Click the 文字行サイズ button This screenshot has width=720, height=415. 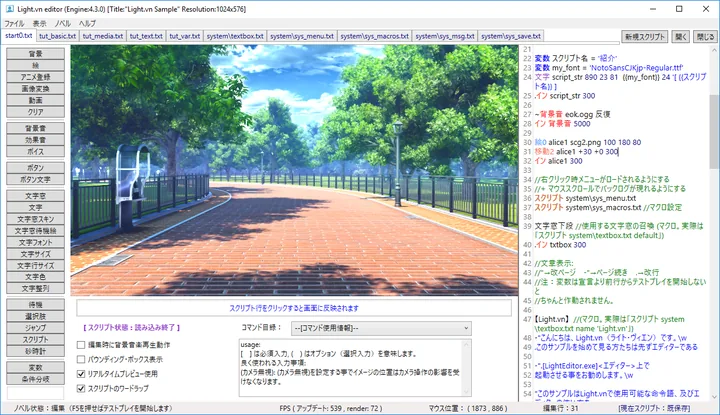(35, 265)
